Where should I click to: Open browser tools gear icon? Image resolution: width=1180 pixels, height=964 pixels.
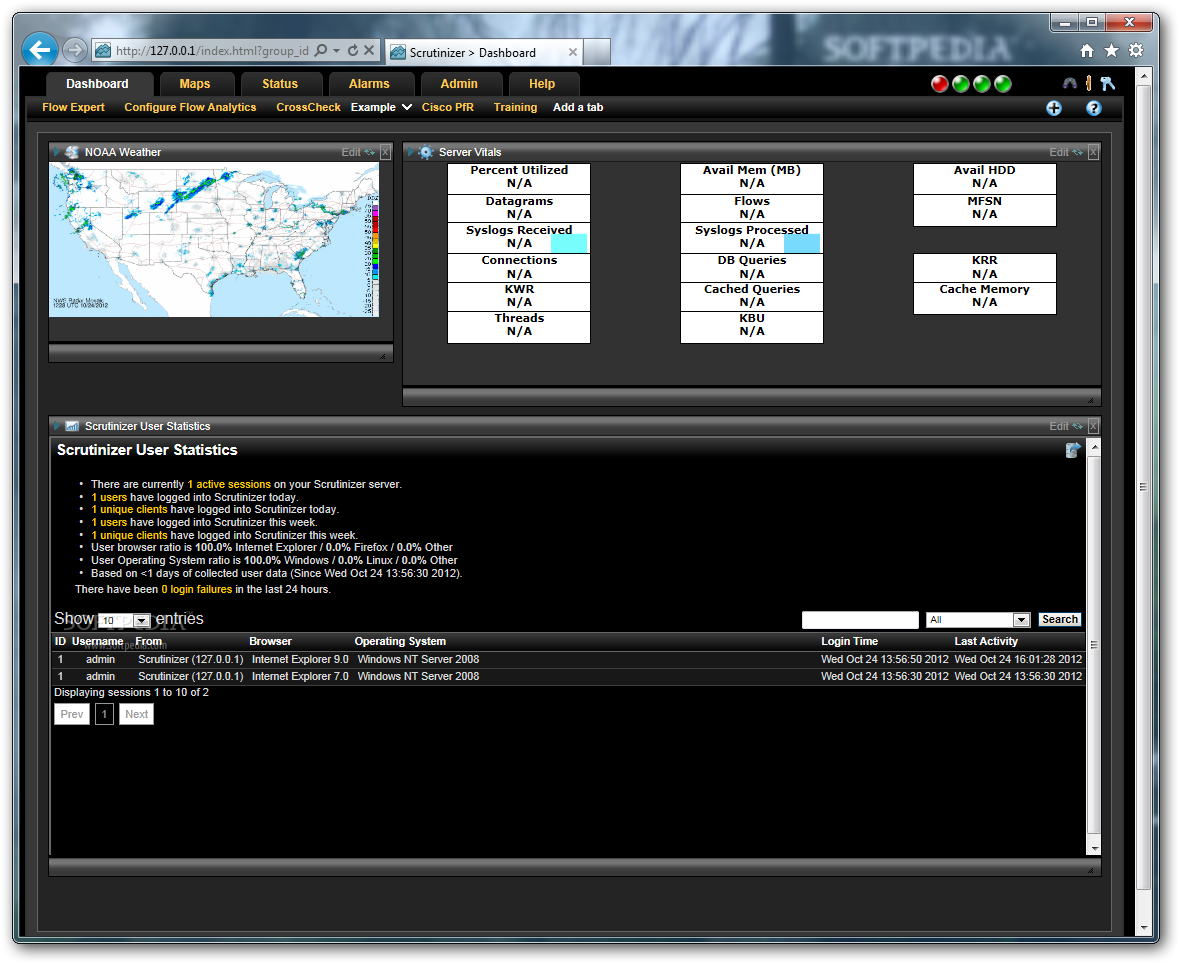(x=1136, y=50)
